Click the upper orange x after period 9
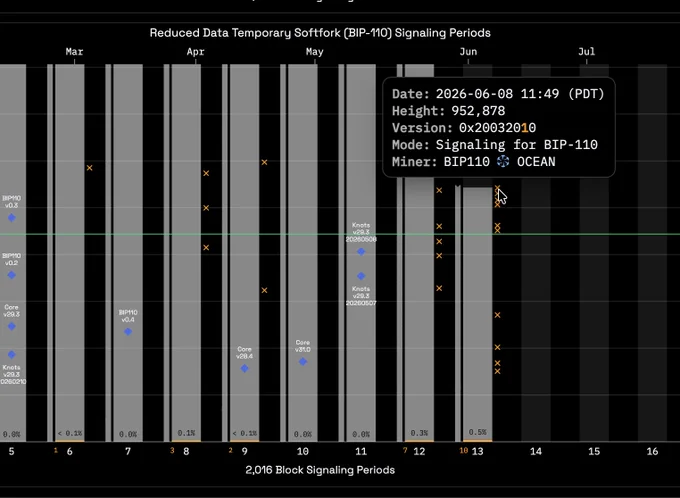 (264, 162)
